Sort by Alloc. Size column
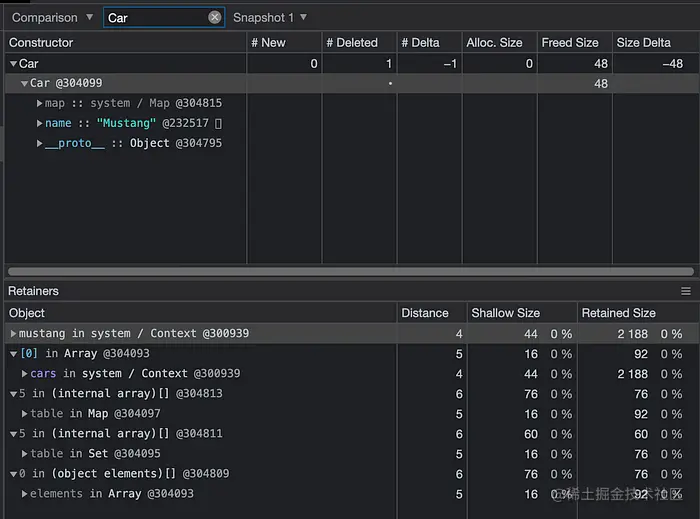Image resolution: width=700 pixels, height=519 pixels. pyautogui.click(x=500, y=42)
